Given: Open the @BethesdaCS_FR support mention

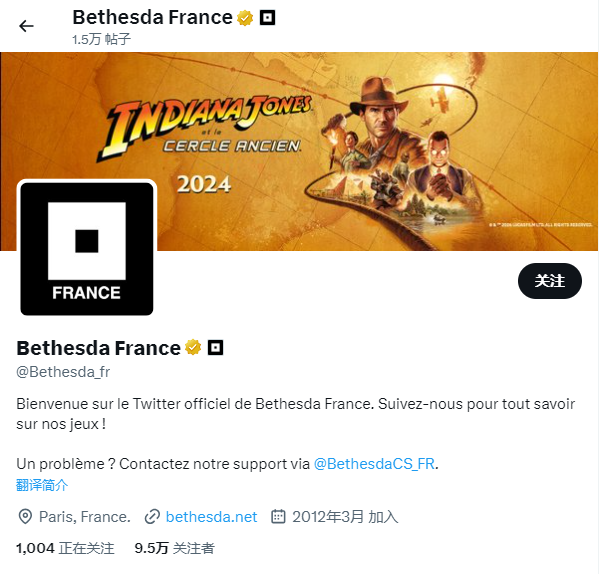Looking at the screenshot, I should point(375,464).
